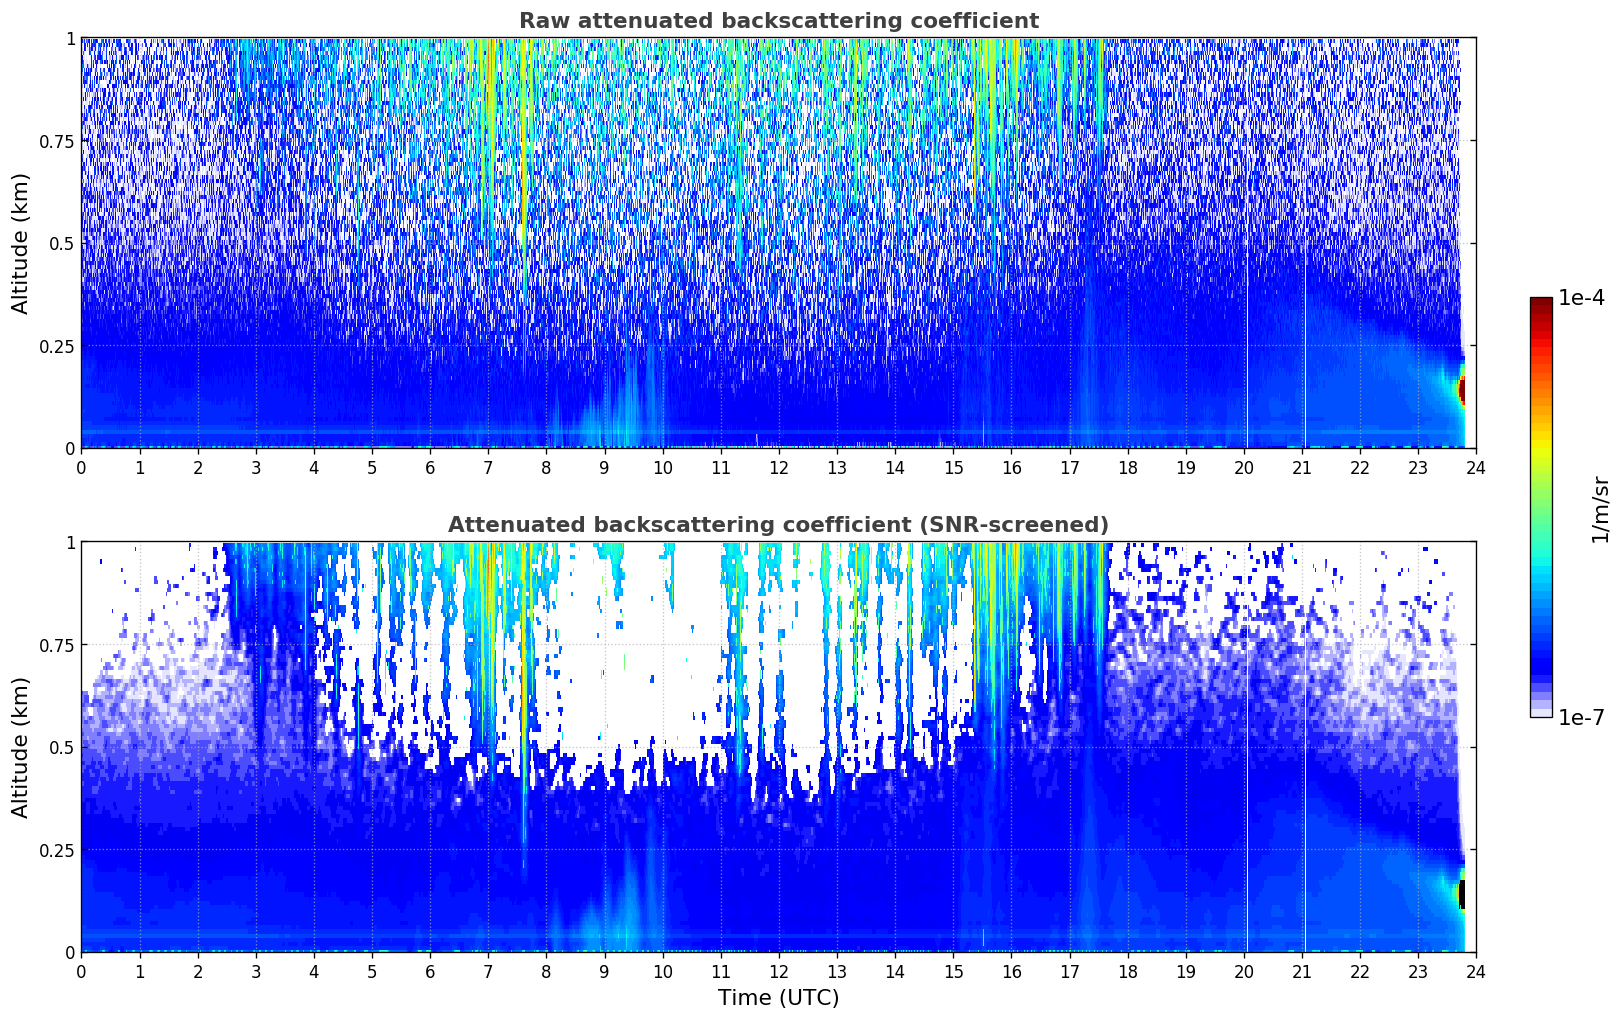The image size is (1621, 1020).
Task: Click the '1e-7' colorbar minimum label
Action: [1581, 717]
